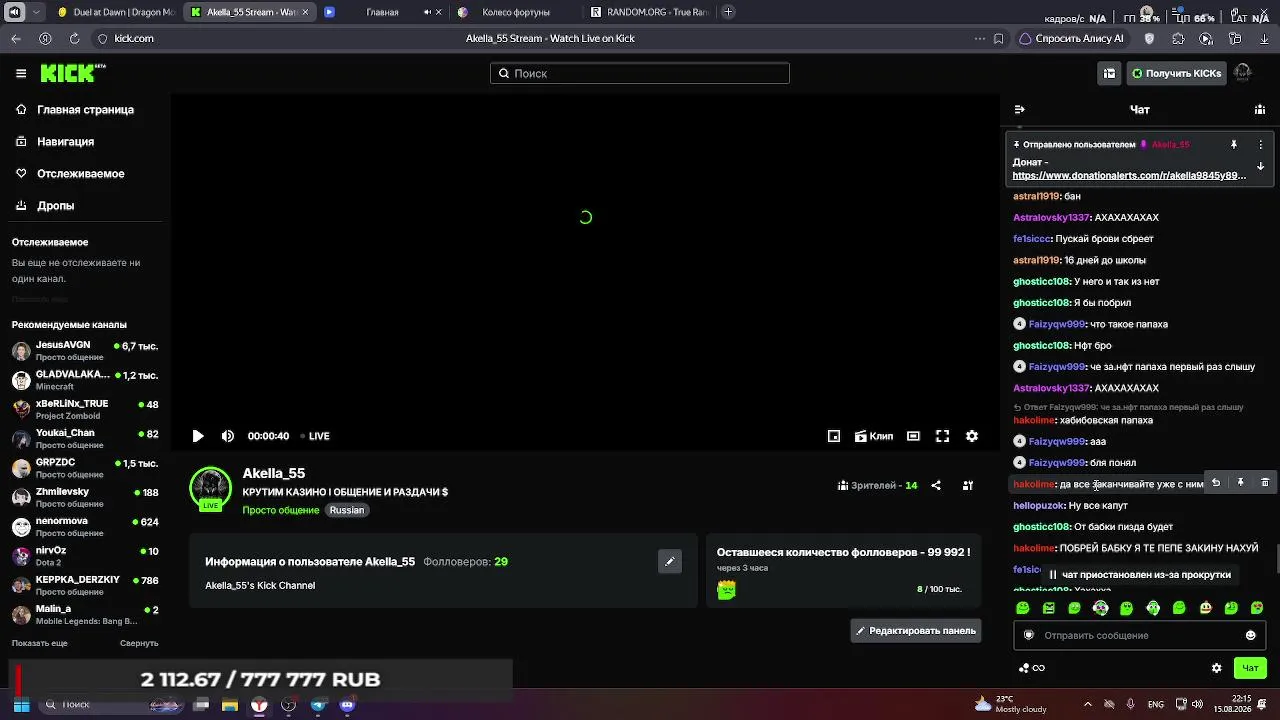Click the Получить KICKs button
This screenshot has height=720, width=1280.
click(1176, 73)
